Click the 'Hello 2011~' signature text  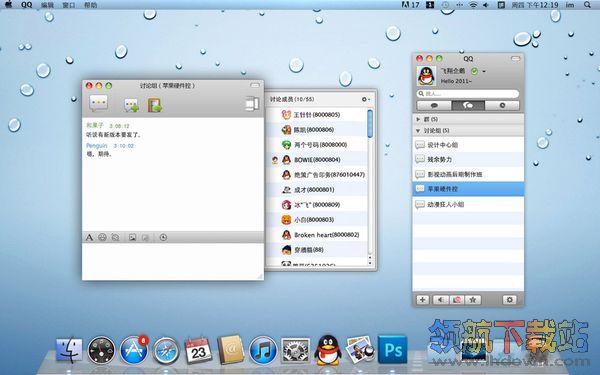point(456,81)
